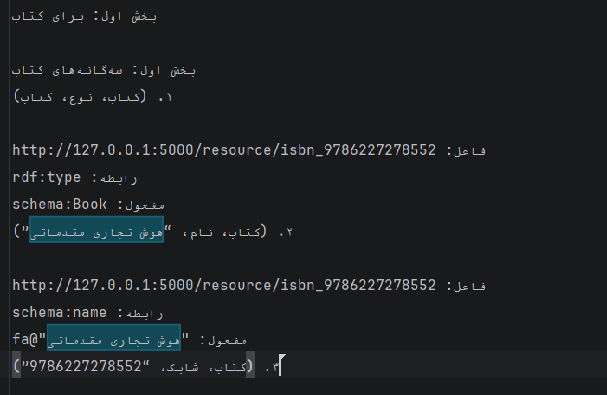The width and height of the screenshot is (607, 395).
Task: Click highlighted 'هوش تجاری مقدماتی' in the numbered line ۲
Action: [x=96, y=232]
